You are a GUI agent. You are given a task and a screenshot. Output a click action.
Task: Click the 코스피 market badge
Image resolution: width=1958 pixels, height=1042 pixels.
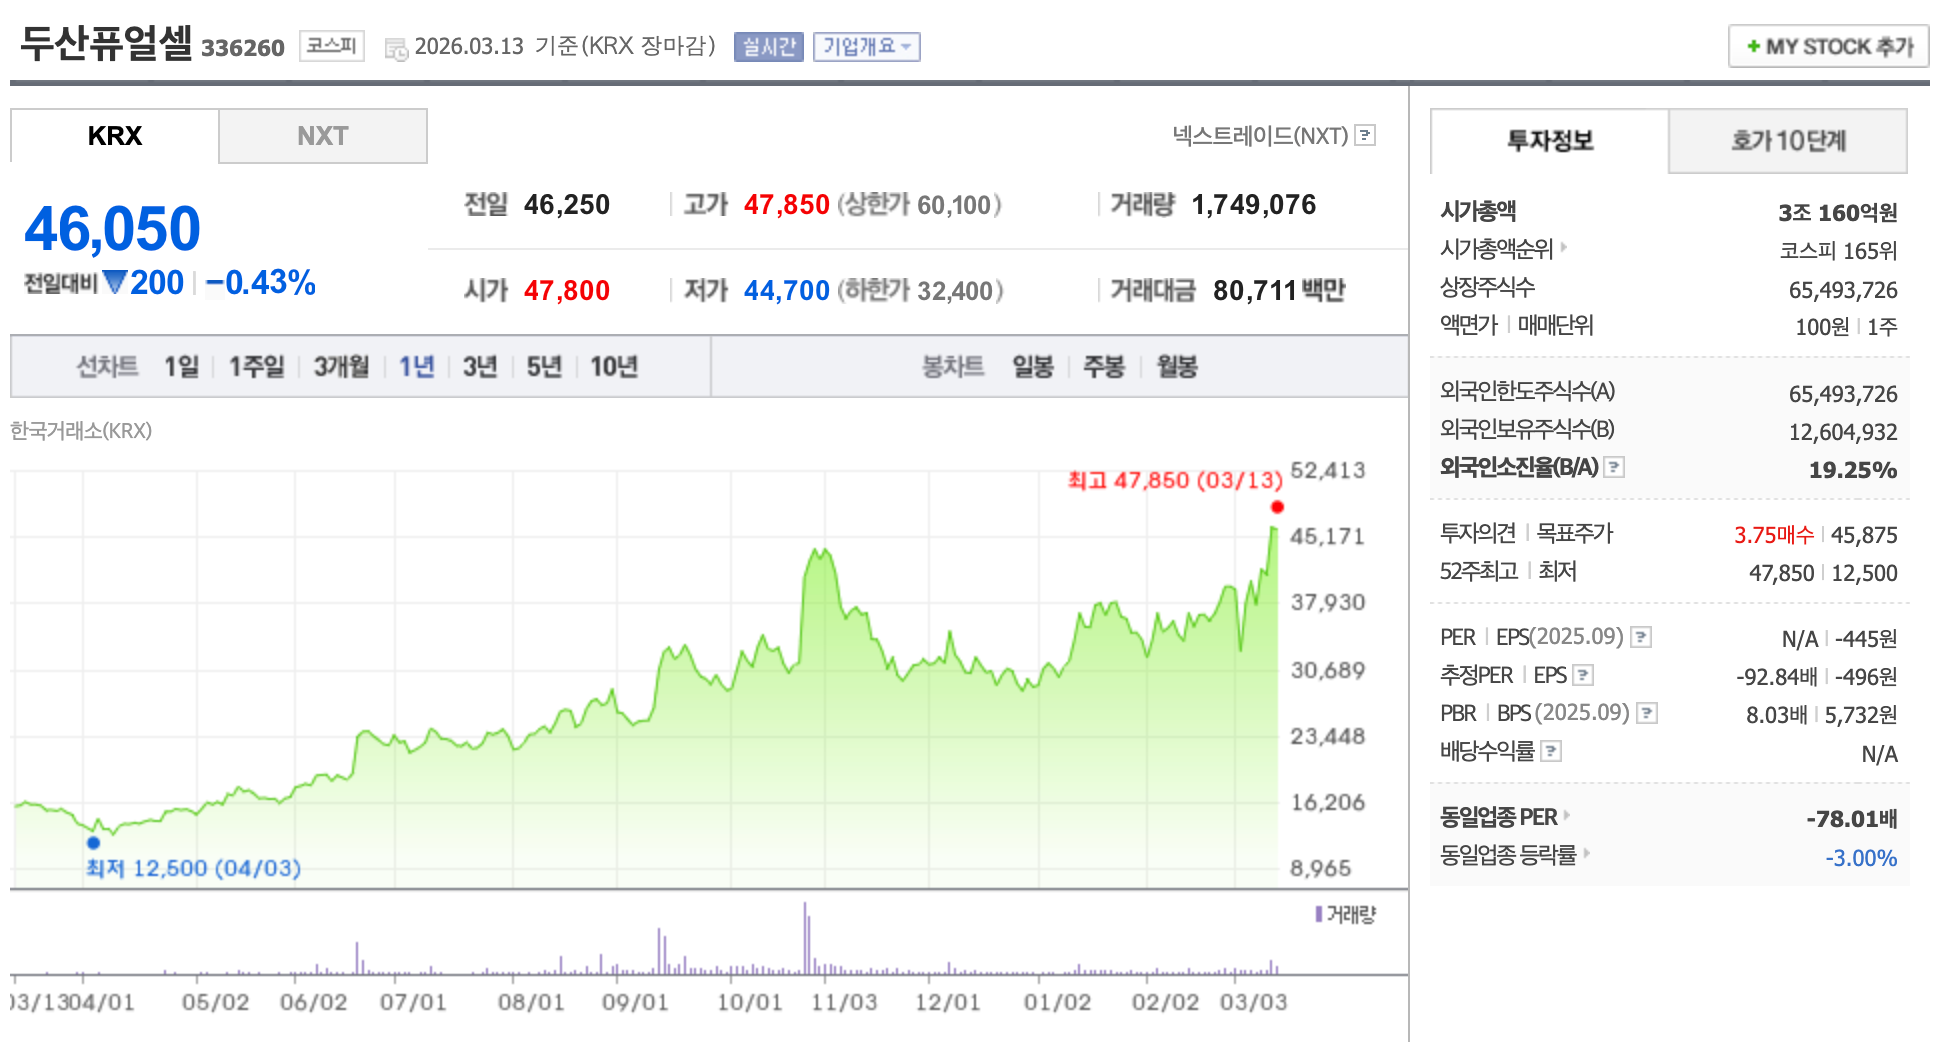pyautogui.click(x=332, y=46)
